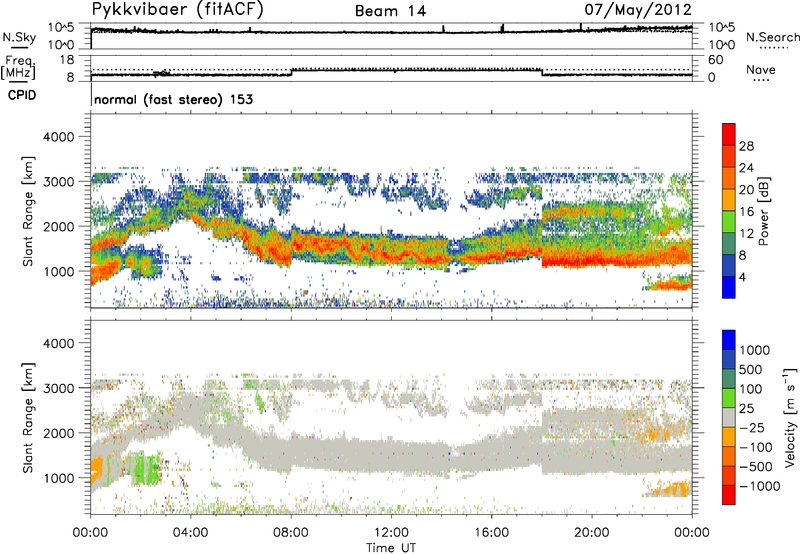
Task: Click the orange velocity patch at 00:00 near 1000 km
Action: tap(96, 470)
